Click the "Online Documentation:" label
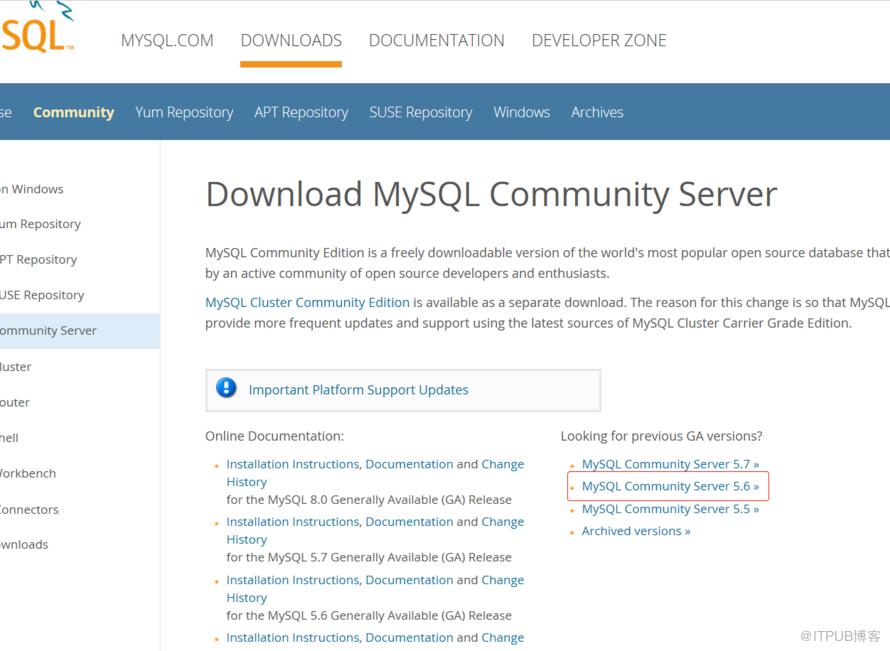 pyautogui.click(x=274, y=436)
